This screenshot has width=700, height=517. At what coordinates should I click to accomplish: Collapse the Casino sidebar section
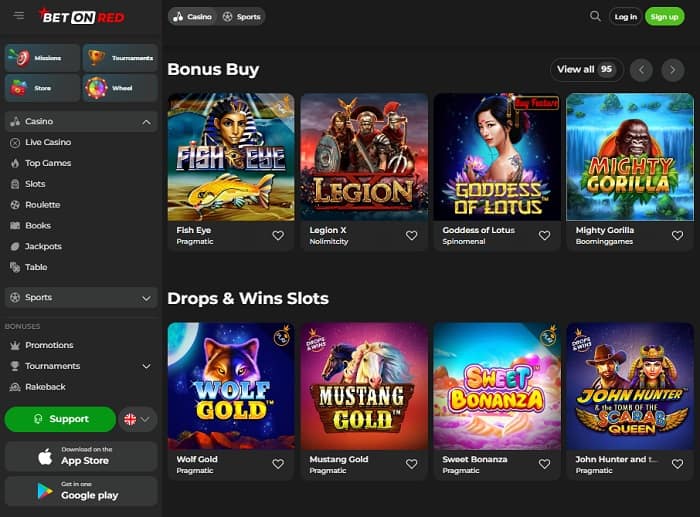pyautogui.click(x=146, y=122)
